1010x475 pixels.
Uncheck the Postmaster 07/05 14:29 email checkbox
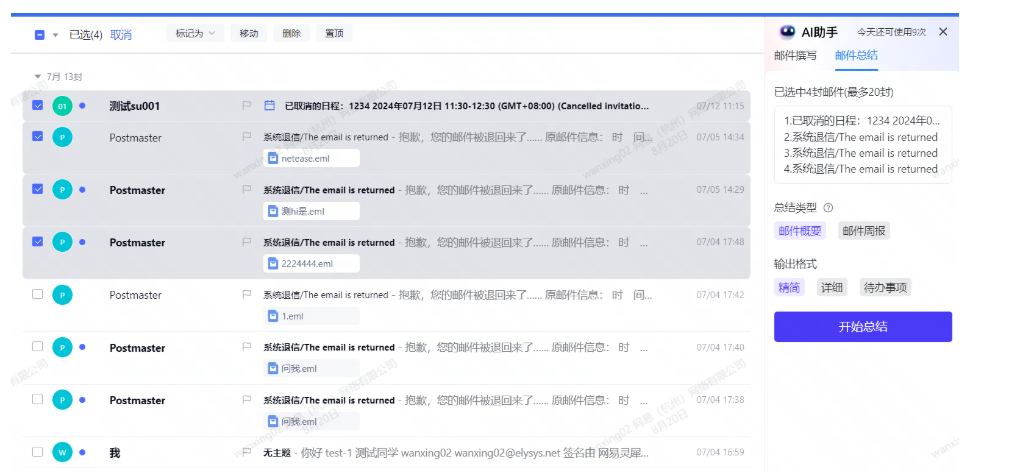(37, 189)
